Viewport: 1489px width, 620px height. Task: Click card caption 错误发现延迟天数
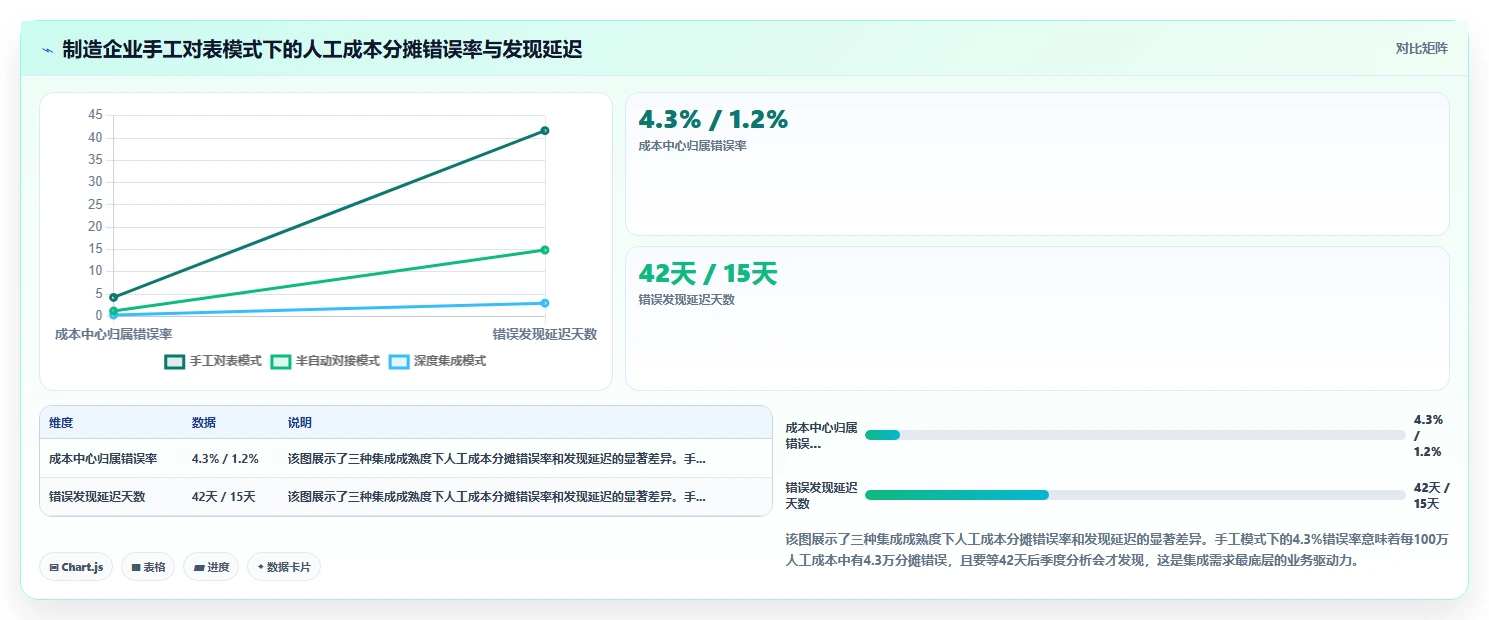(686, 300)
